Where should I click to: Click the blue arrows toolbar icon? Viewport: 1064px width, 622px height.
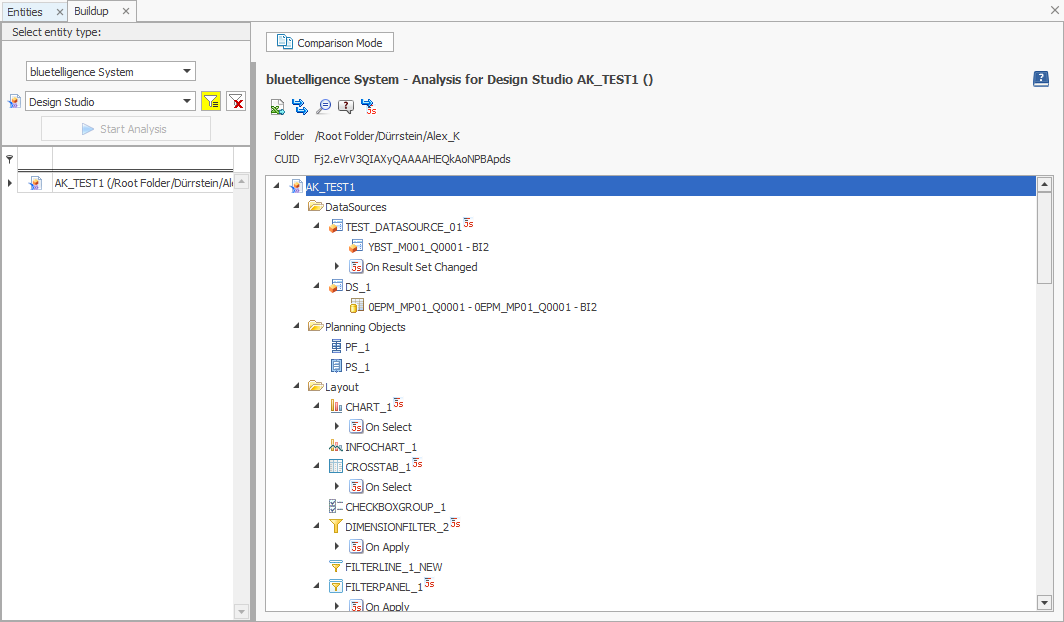click(x=300, y=107)
